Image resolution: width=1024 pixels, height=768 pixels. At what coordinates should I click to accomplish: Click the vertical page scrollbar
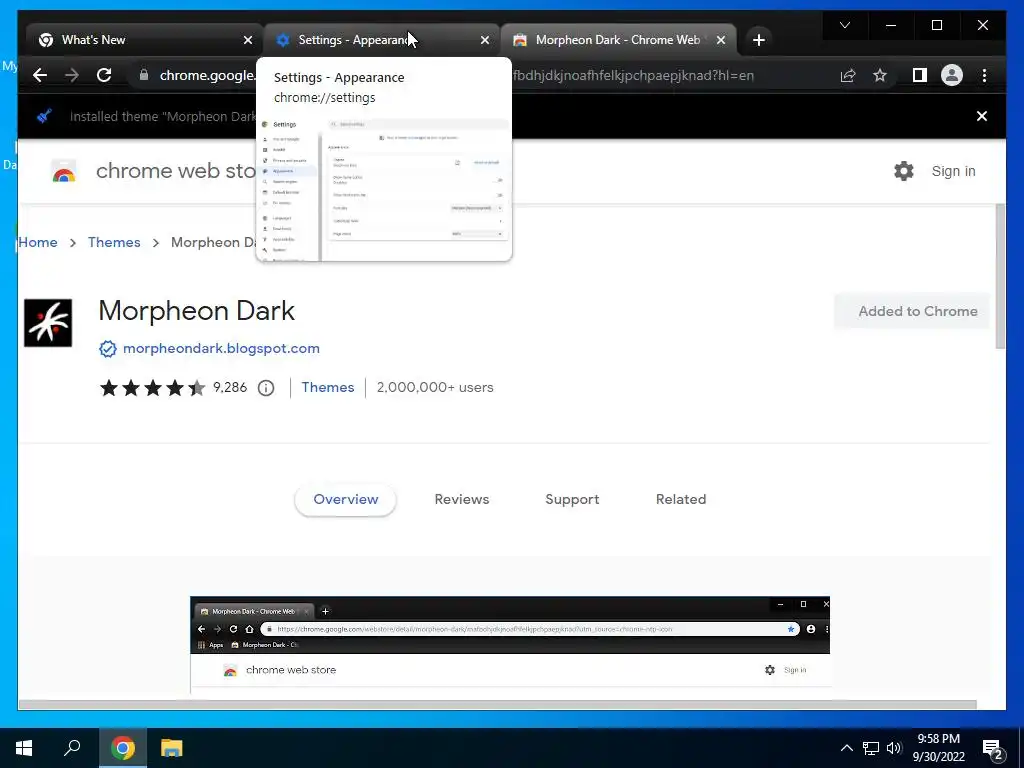pos(1000,276)
